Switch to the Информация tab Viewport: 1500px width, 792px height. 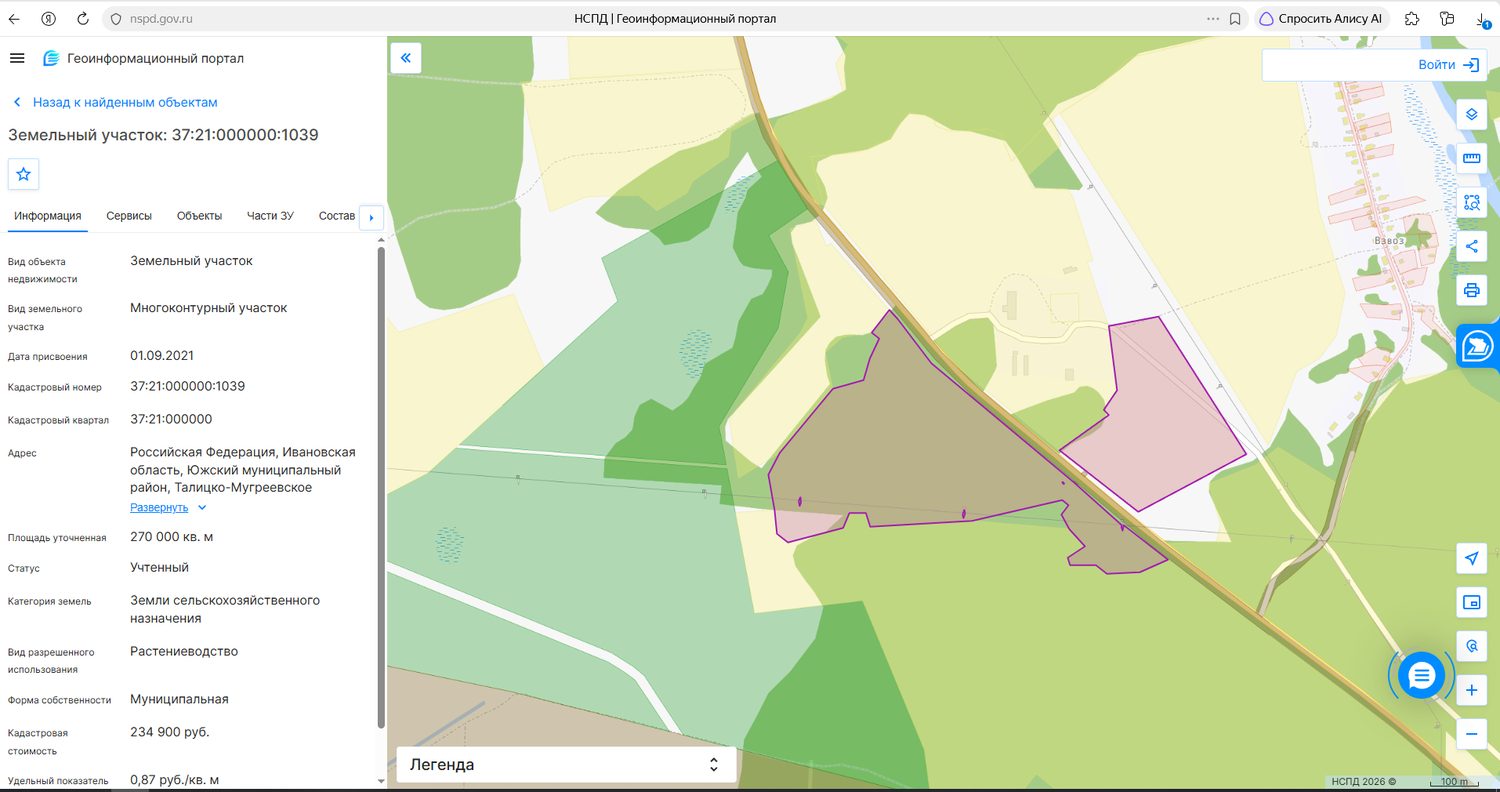pyautogui.click(x=47, y=216)
